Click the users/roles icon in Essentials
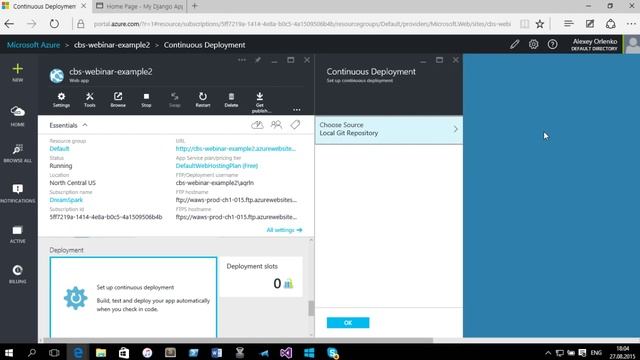Screen dimensions: 640x360 pos(276,125)
